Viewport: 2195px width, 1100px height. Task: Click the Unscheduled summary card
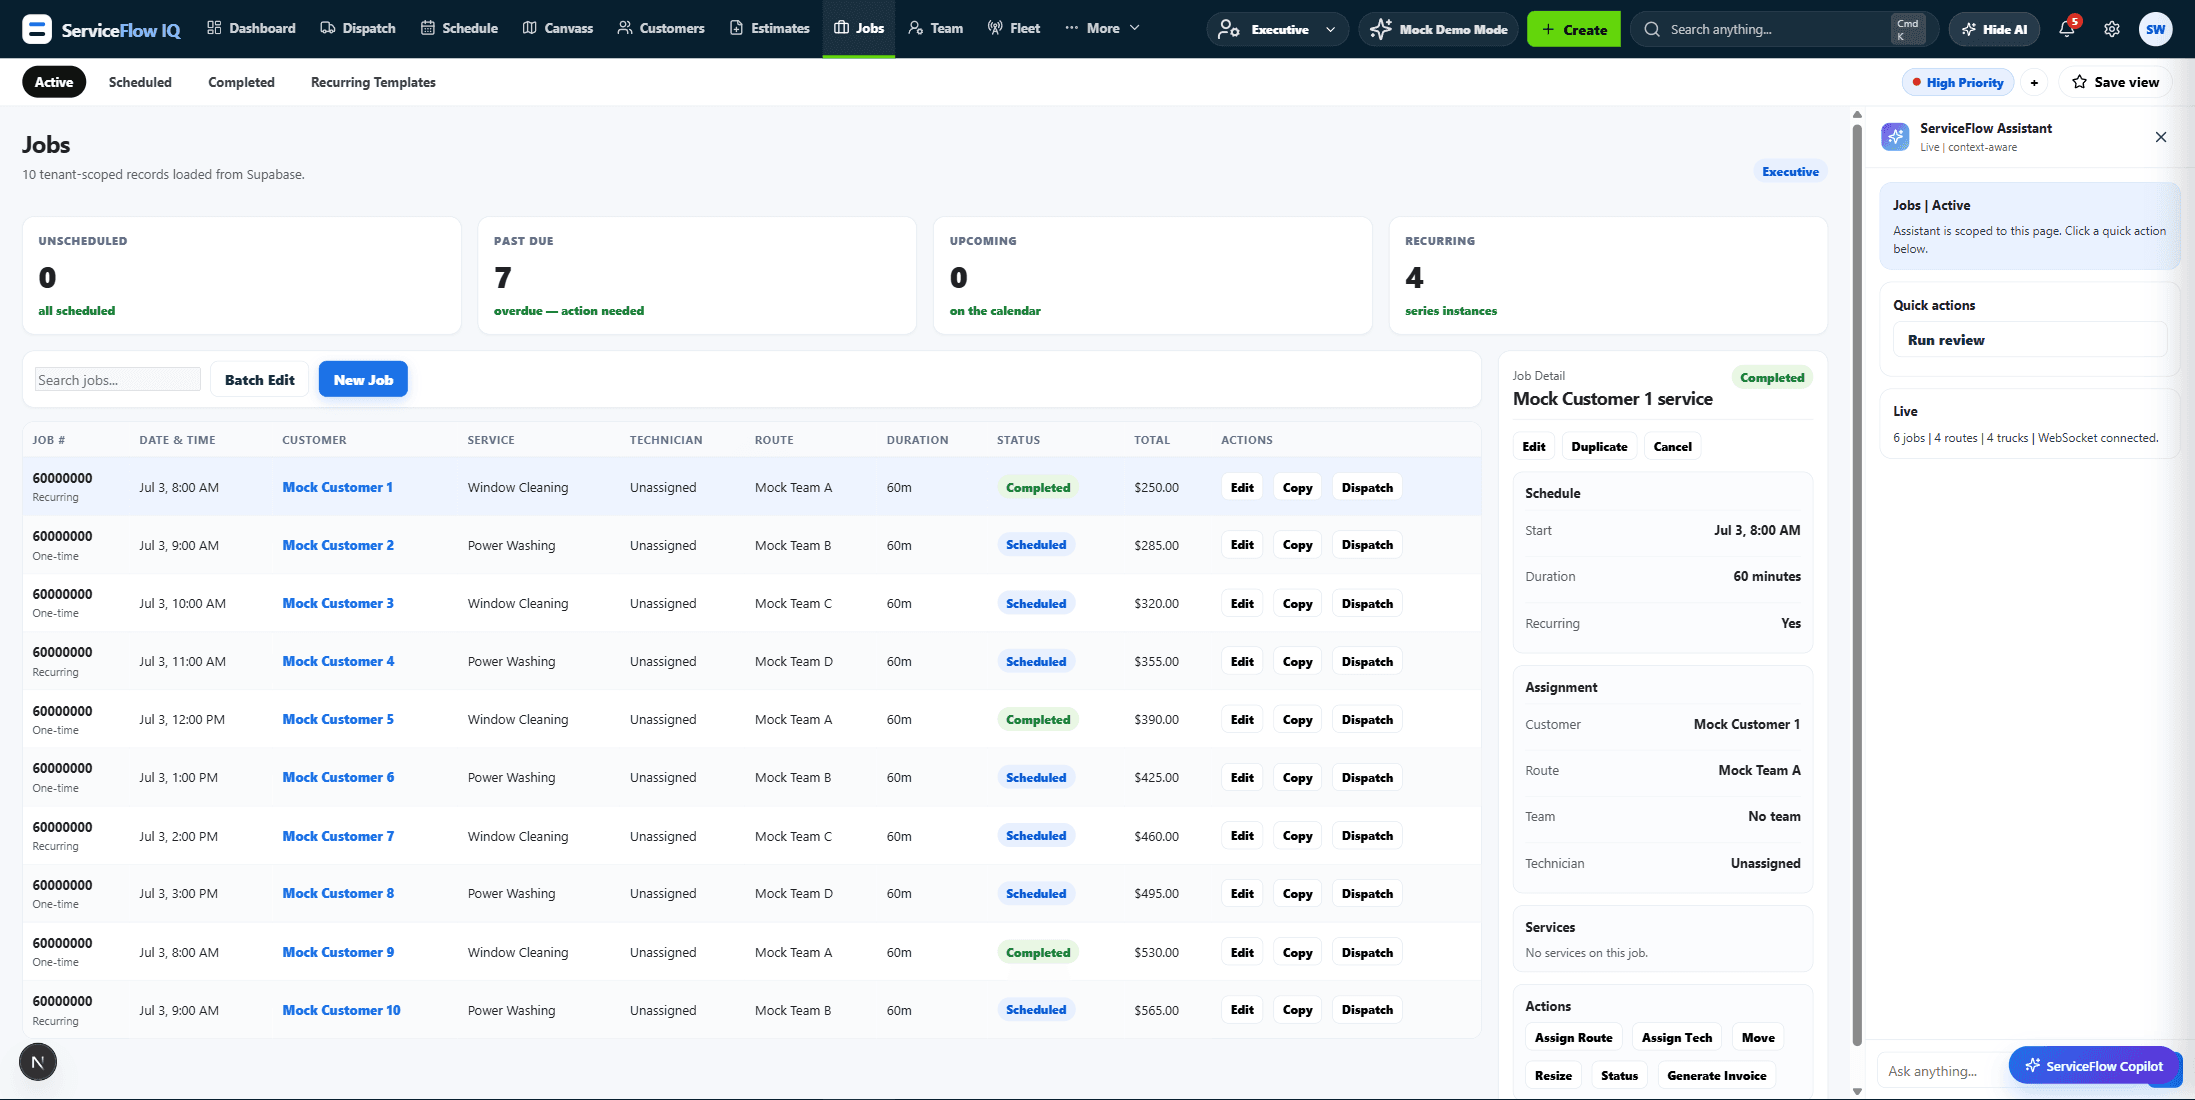242,275
